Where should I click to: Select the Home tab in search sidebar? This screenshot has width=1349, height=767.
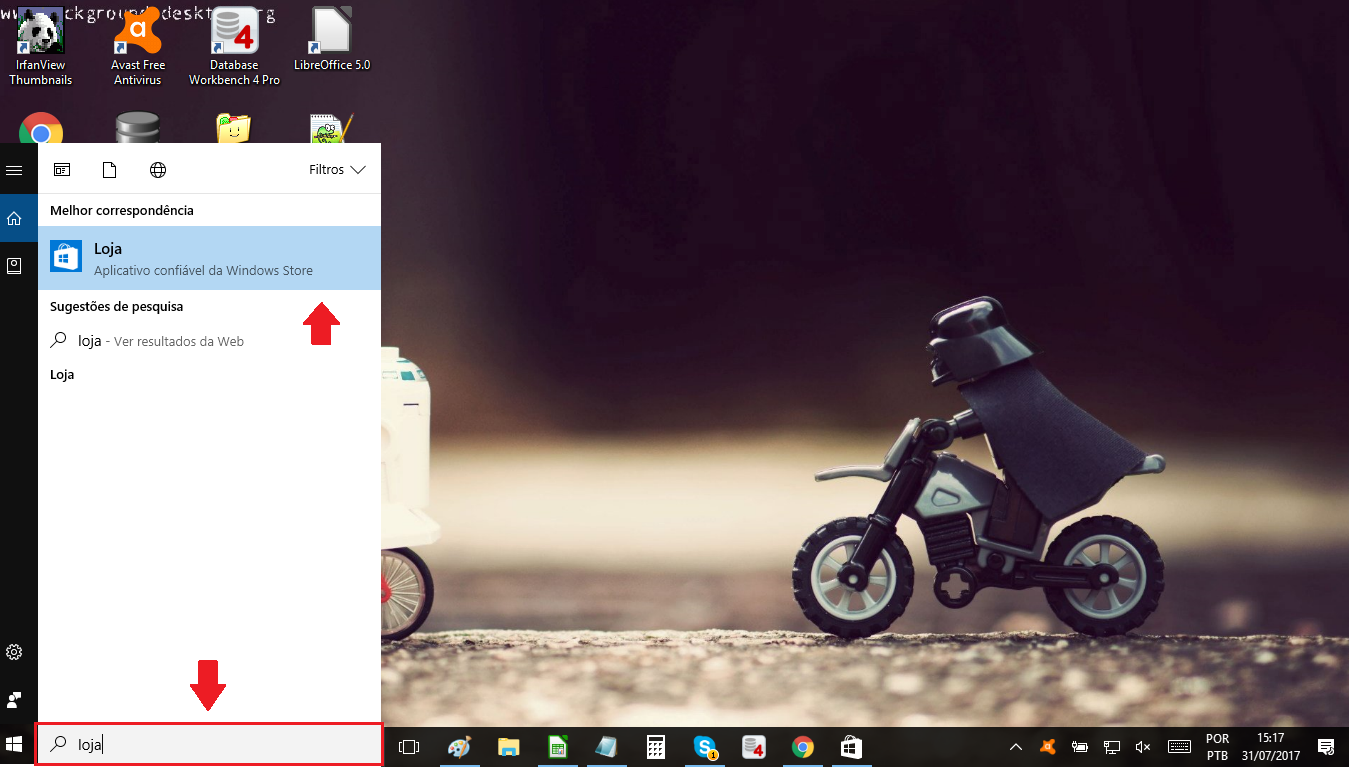pos(14,218)
